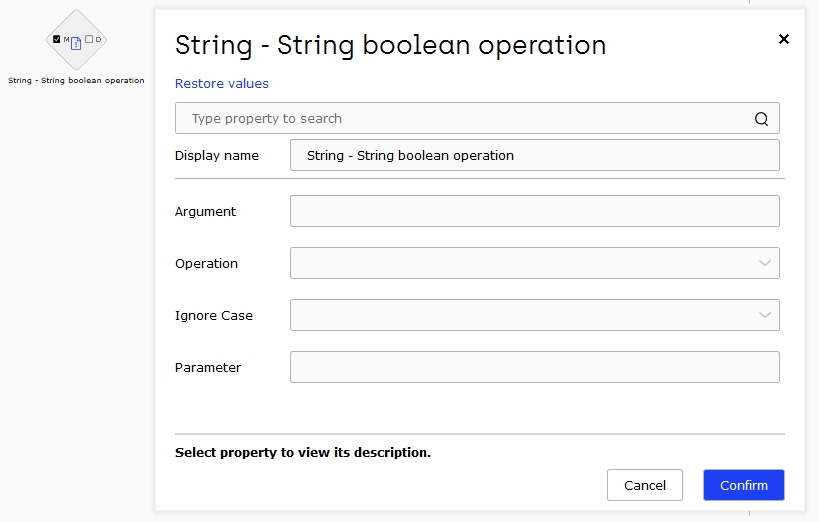The width and height of the screenshot is (819, 522).
Task: Open the Operation dropdown
Action: pos(535,263)
